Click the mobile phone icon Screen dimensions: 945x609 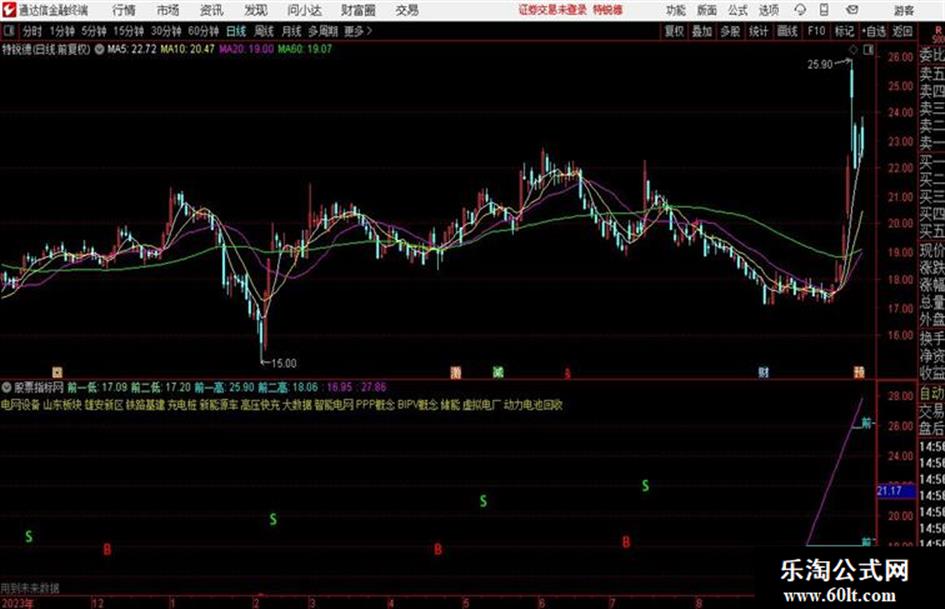(824, 10)
